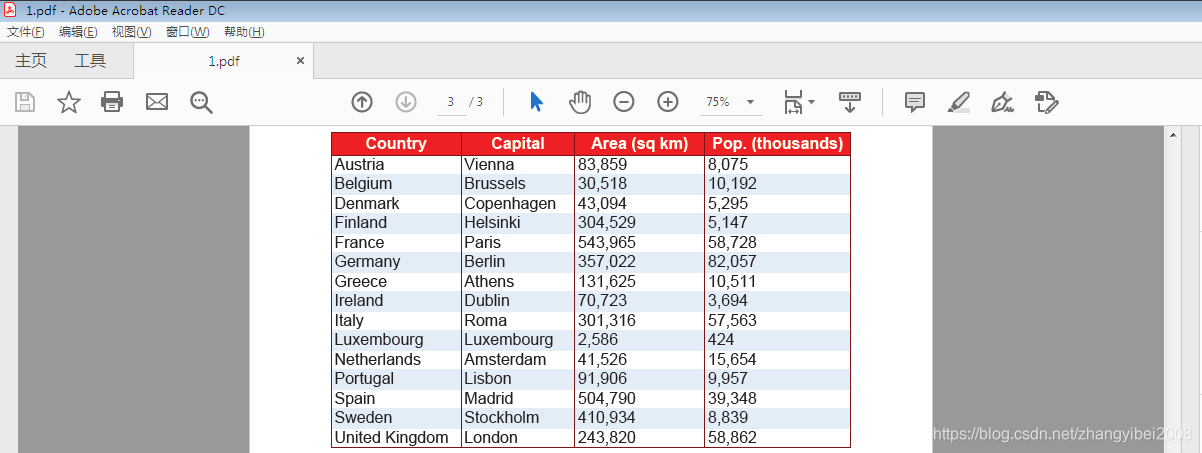Image resolution: width=1202 pixels, height=453 pixels.
Task: Activate the Hand pan tool
Action: click(x=580, y=102)
